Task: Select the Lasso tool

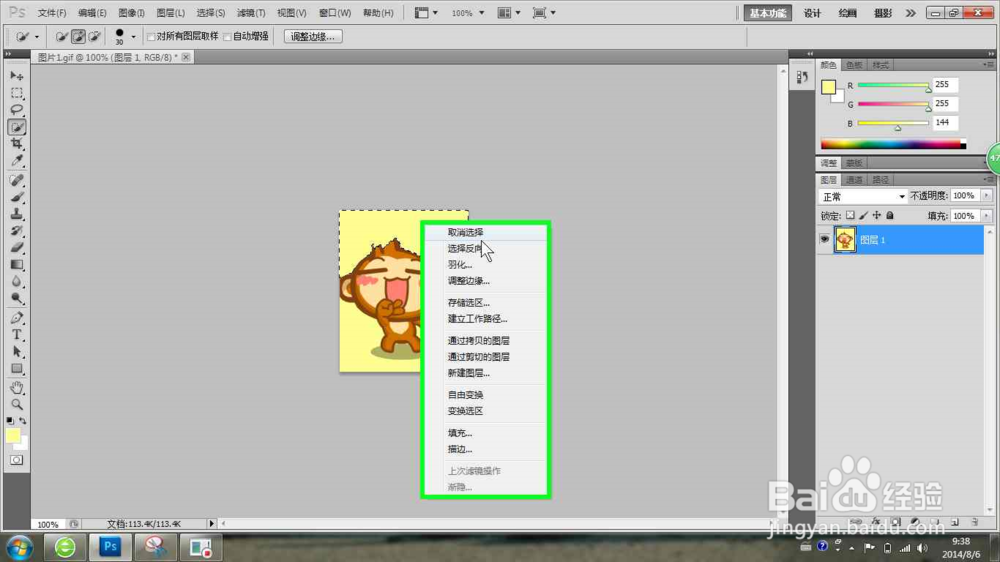Action: pos(17,110)
